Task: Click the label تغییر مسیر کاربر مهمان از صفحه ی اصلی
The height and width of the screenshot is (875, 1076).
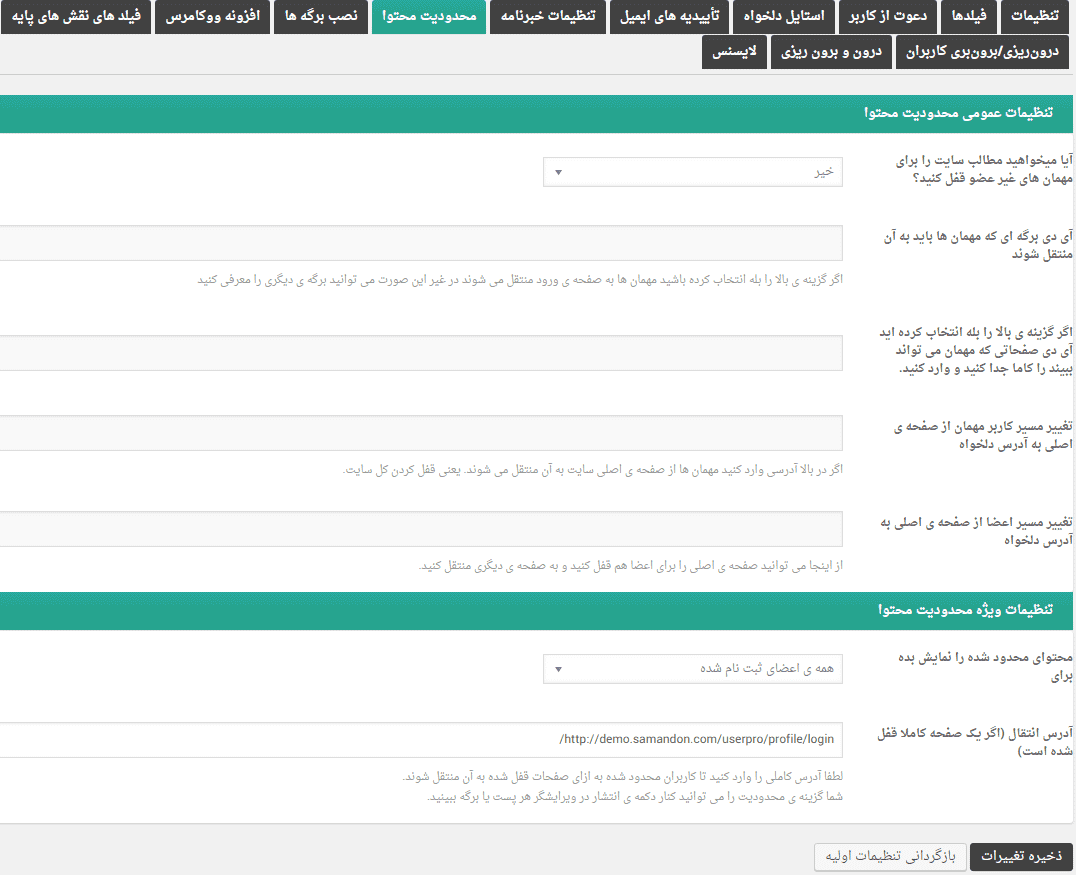Action: tap(983, 435)
